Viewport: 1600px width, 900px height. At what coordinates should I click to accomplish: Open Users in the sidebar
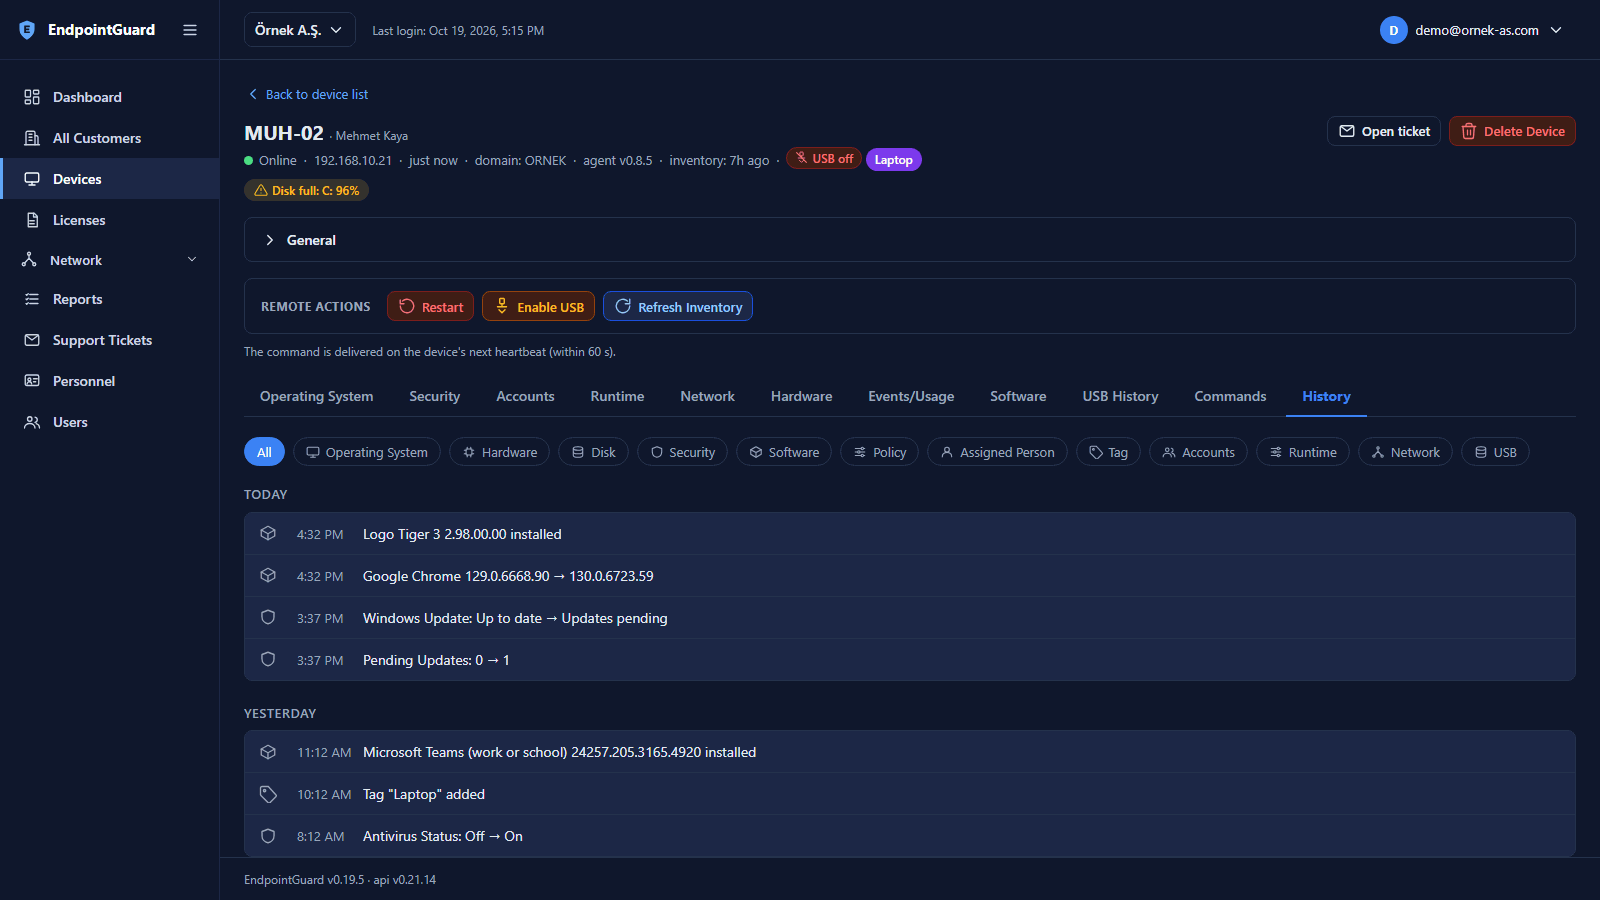(110, 422)
